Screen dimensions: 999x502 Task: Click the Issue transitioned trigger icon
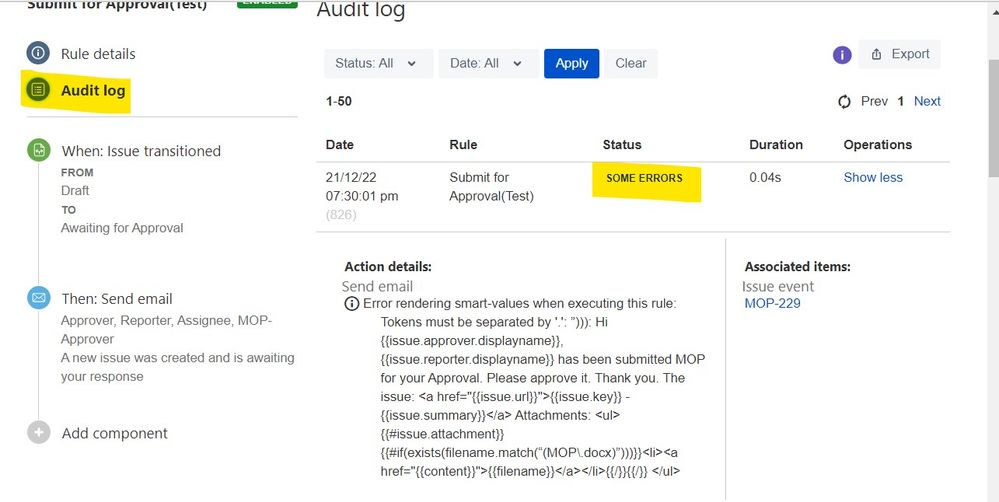coord(39,150)
